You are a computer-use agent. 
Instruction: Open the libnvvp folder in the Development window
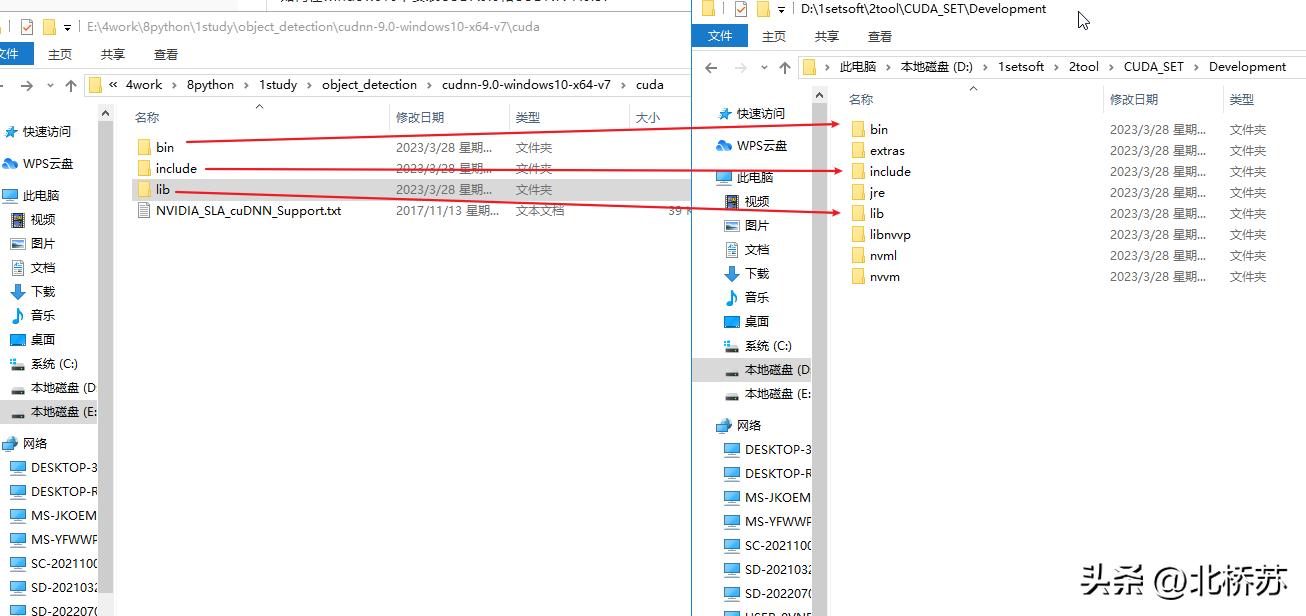point(890,233)
